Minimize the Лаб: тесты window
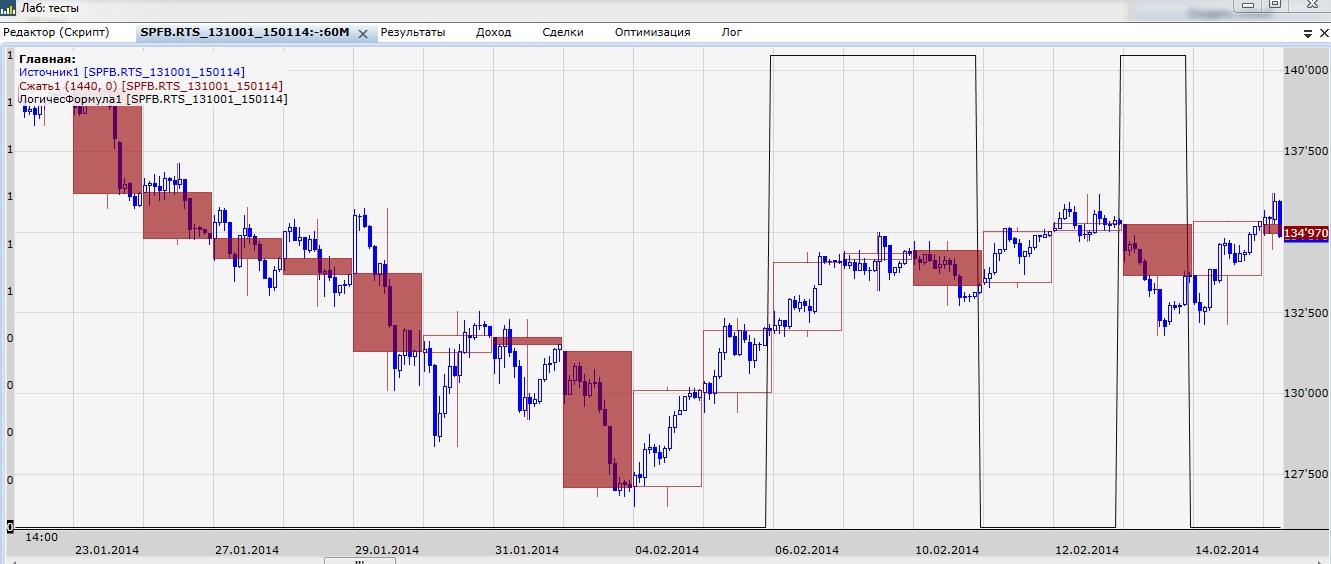 1247,5
